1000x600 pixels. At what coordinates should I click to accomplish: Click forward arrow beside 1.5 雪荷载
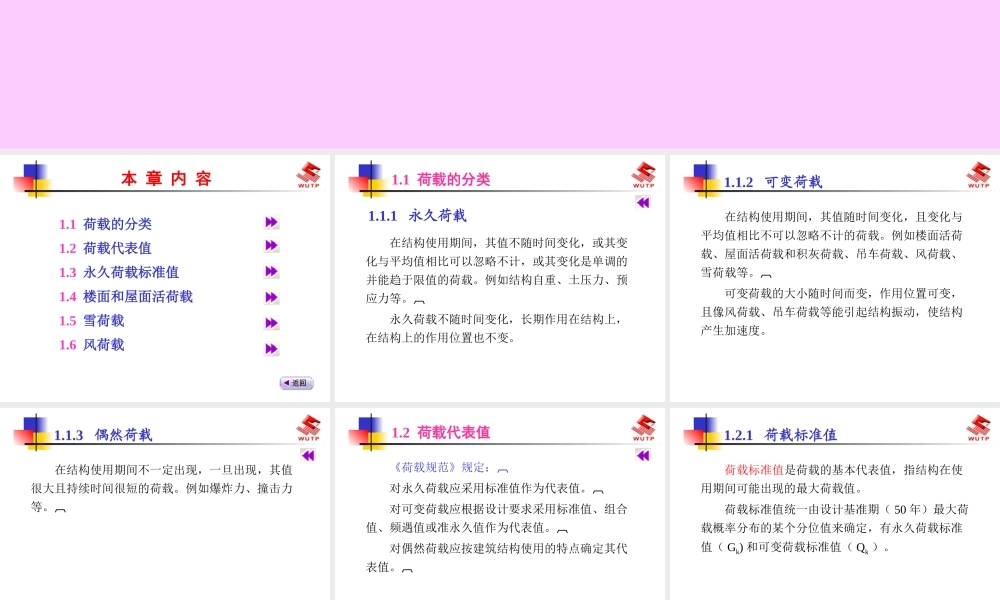coord(272,323)
